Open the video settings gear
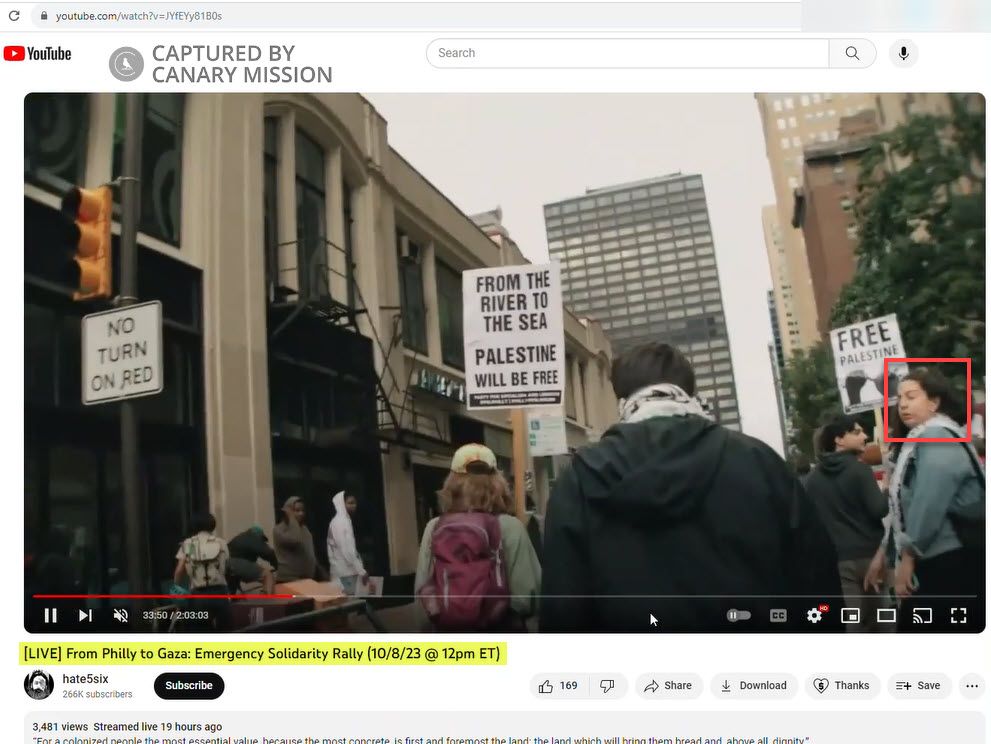Viewport: 991px width, 744px height. tap(814, 615)
